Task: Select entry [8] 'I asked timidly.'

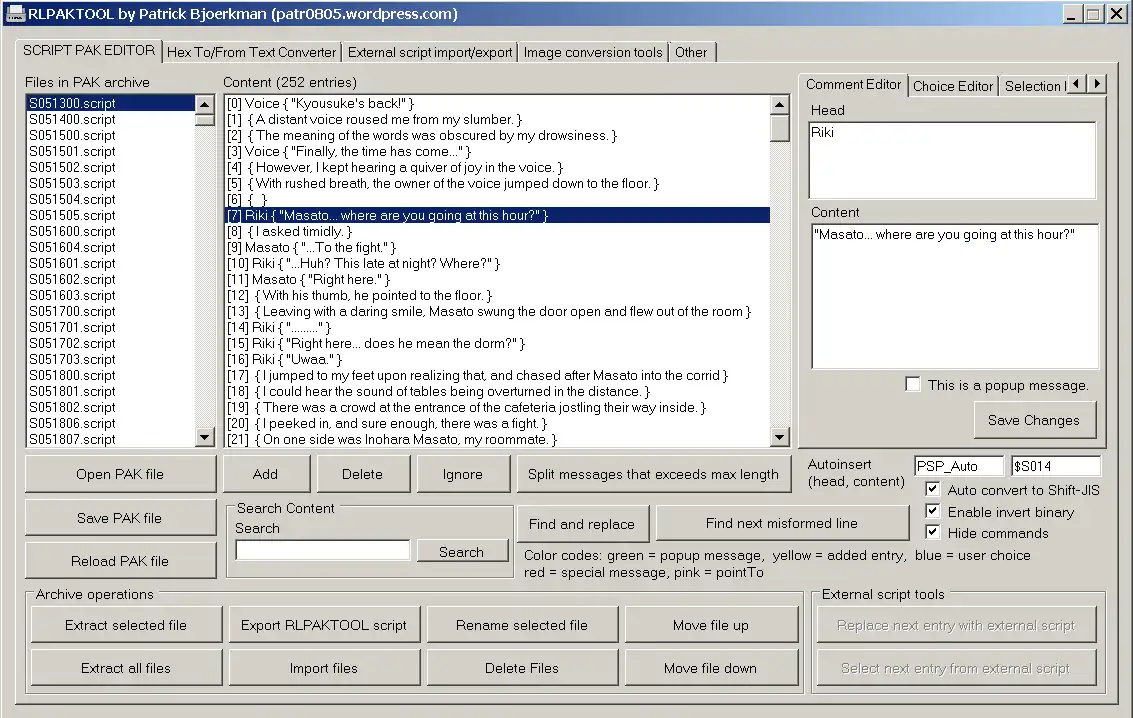Action: click(x=497, y=231)
